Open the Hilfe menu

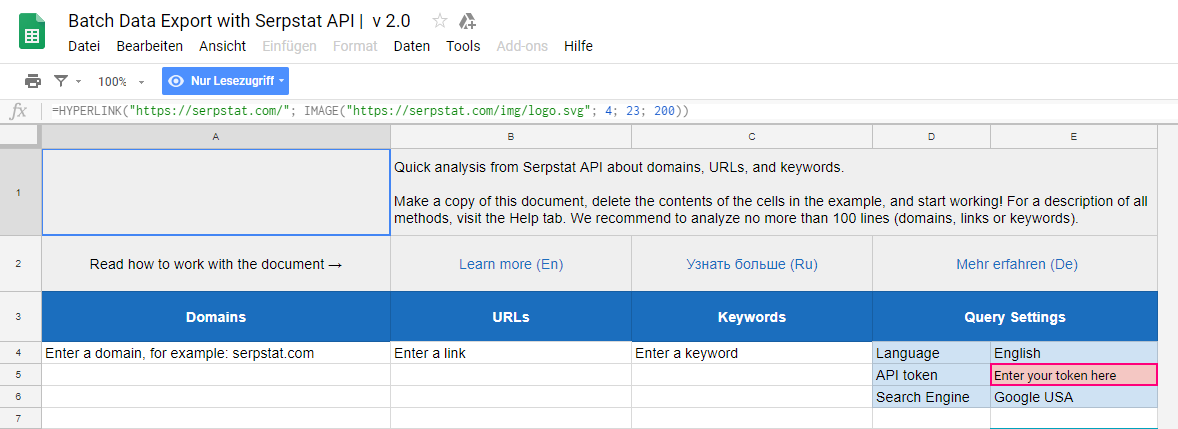tap(578, 46)
